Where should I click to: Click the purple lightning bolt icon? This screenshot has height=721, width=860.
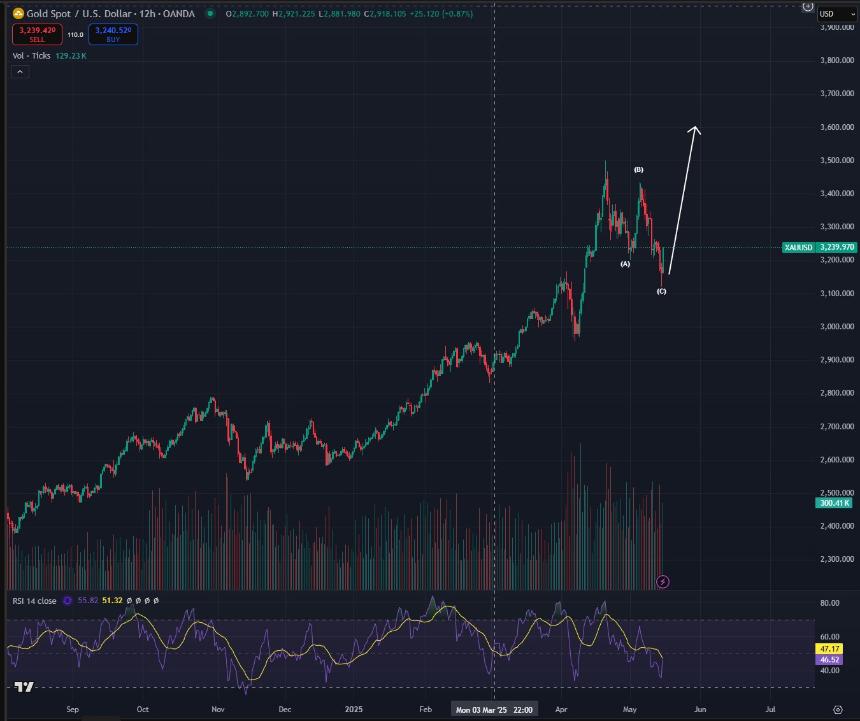[x=663, y=582]
